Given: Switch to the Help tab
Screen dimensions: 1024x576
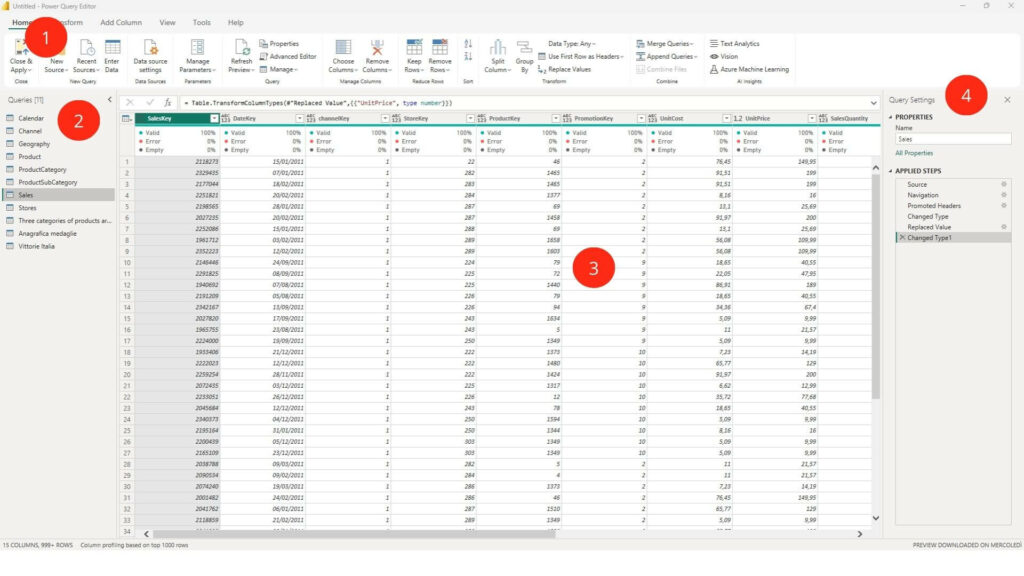Looking at the screenshot, I should click(x=235, y=22).
